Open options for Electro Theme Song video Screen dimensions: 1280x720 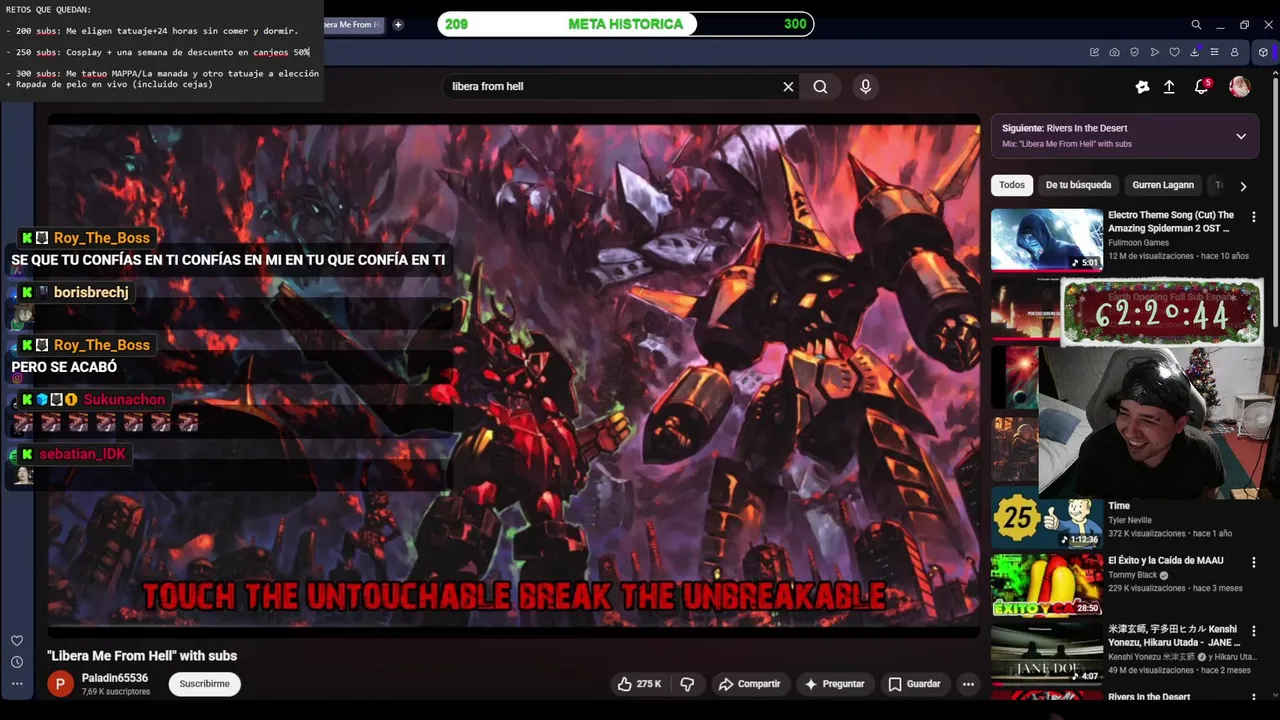point(1253,217)
